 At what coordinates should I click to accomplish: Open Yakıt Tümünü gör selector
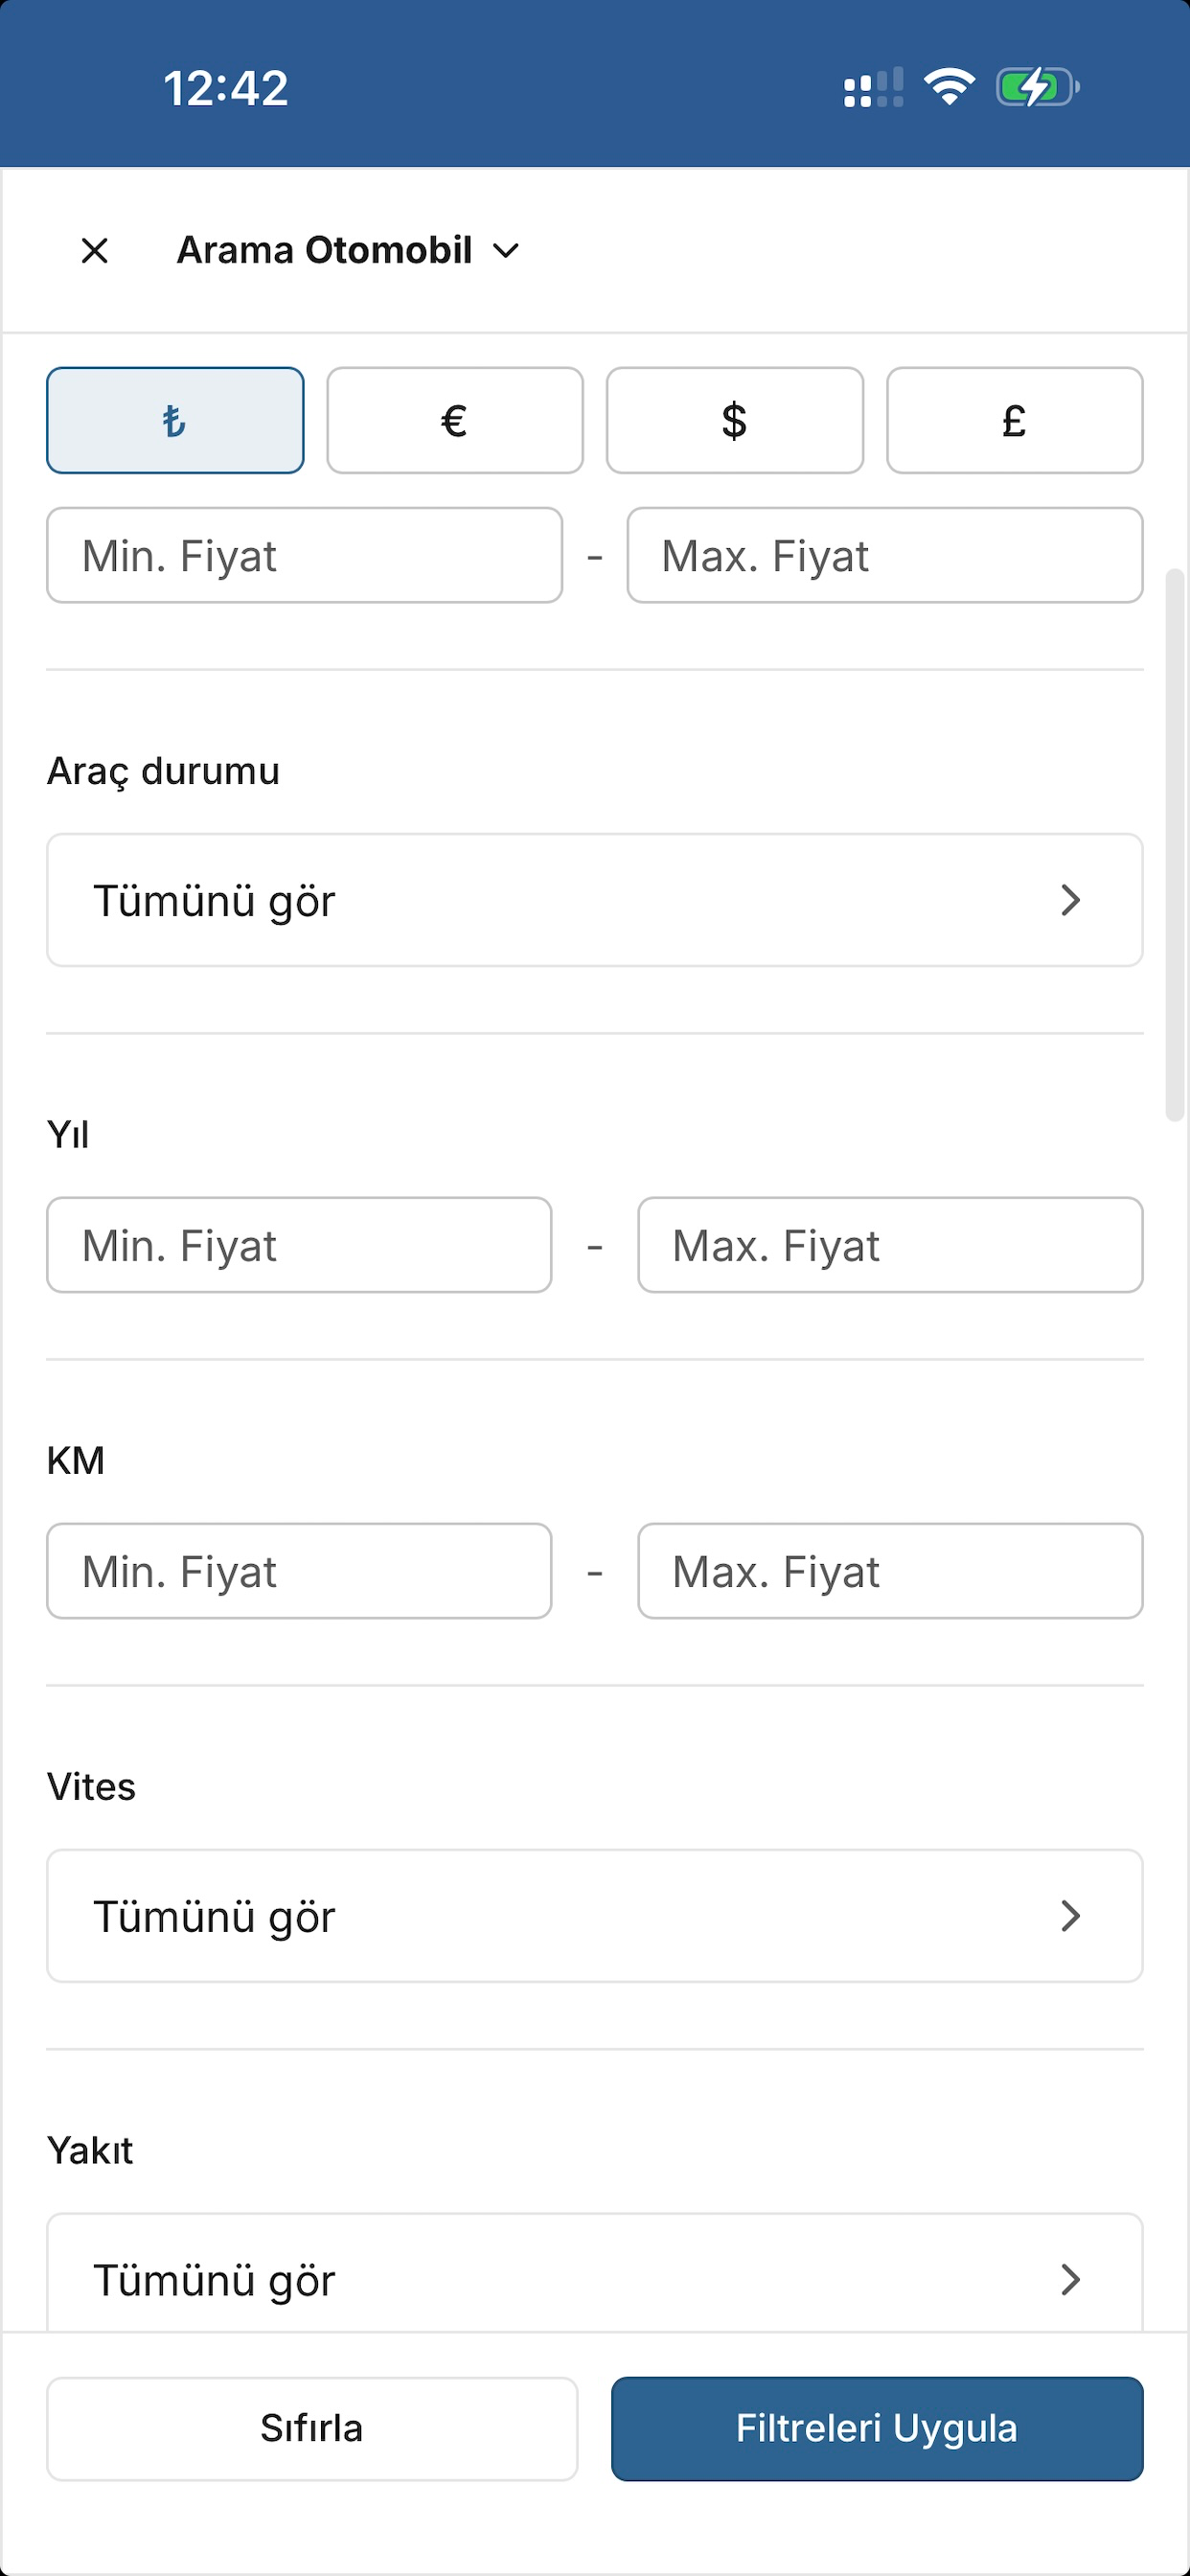[595, 2274]
